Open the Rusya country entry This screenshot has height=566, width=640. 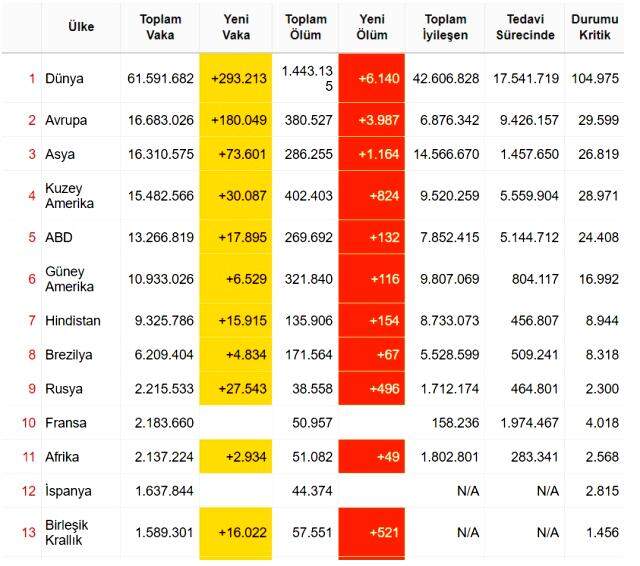[64, 388]
